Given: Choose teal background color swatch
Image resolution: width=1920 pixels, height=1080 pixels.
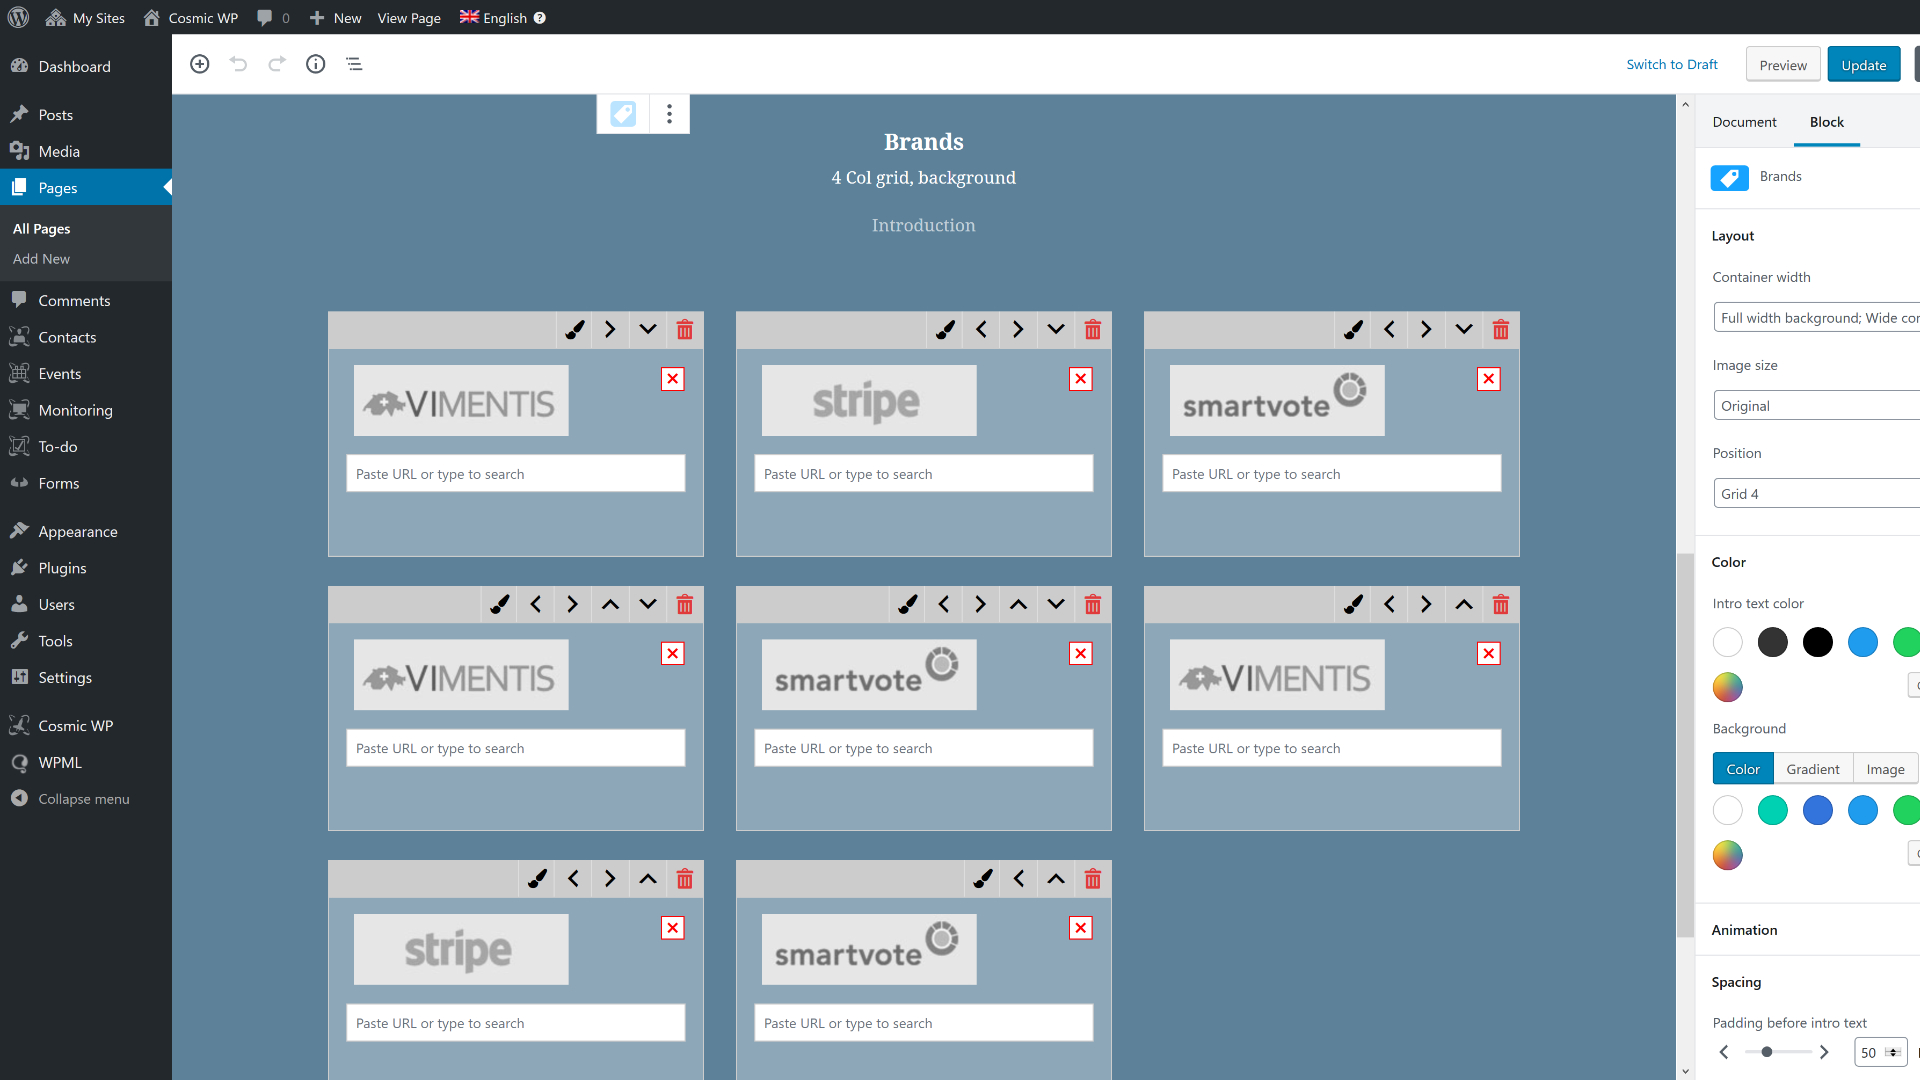Looking at the screenshot, I should coord(1772,810).
